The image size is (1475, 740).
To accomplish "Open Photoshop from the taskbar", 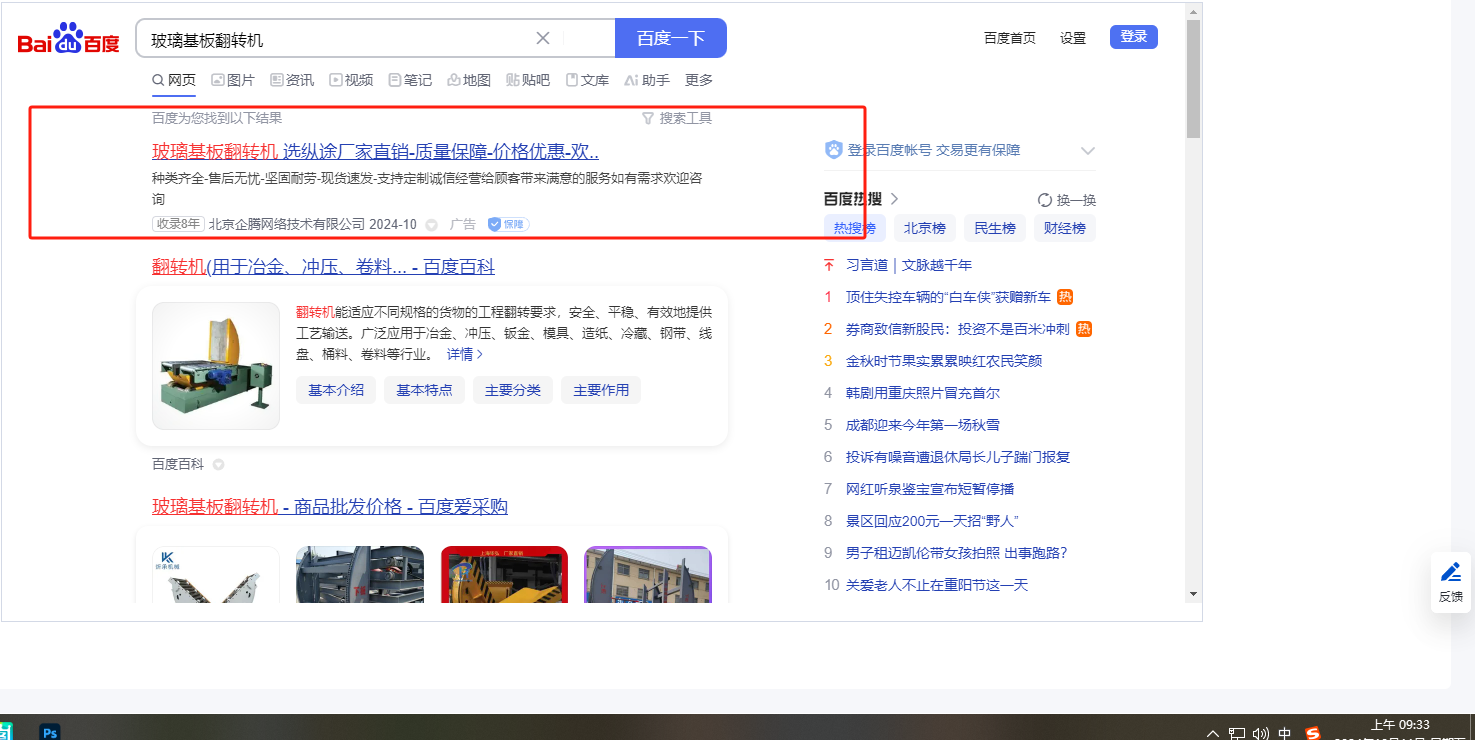I will click(50, 732).
